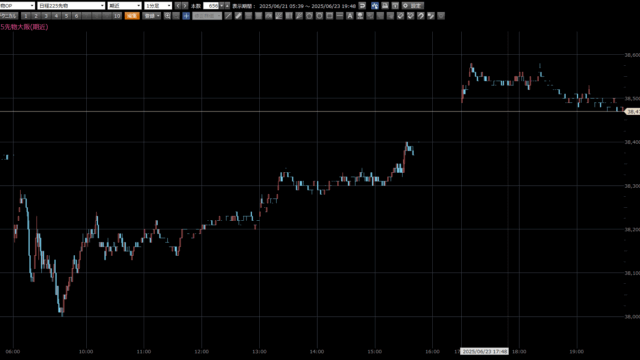Open the greyed dropdown right of crosshair button

[x=207, y=16]
